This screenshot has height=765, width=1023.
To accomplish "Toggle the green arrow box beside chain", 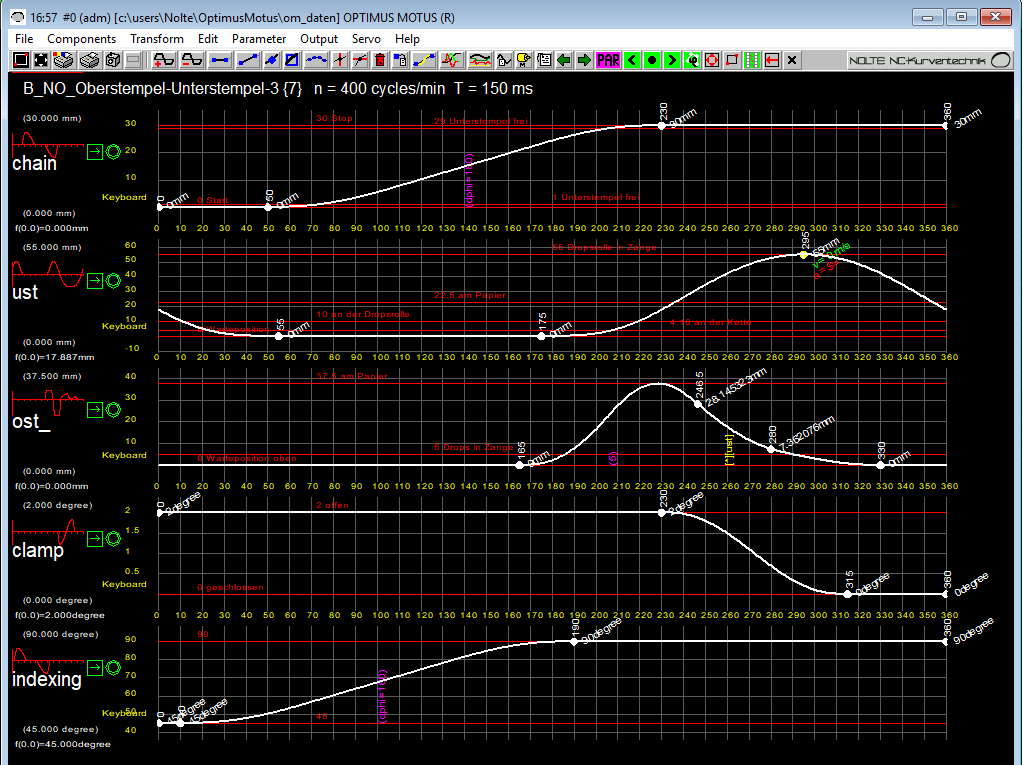I will (x=94, y=151).
